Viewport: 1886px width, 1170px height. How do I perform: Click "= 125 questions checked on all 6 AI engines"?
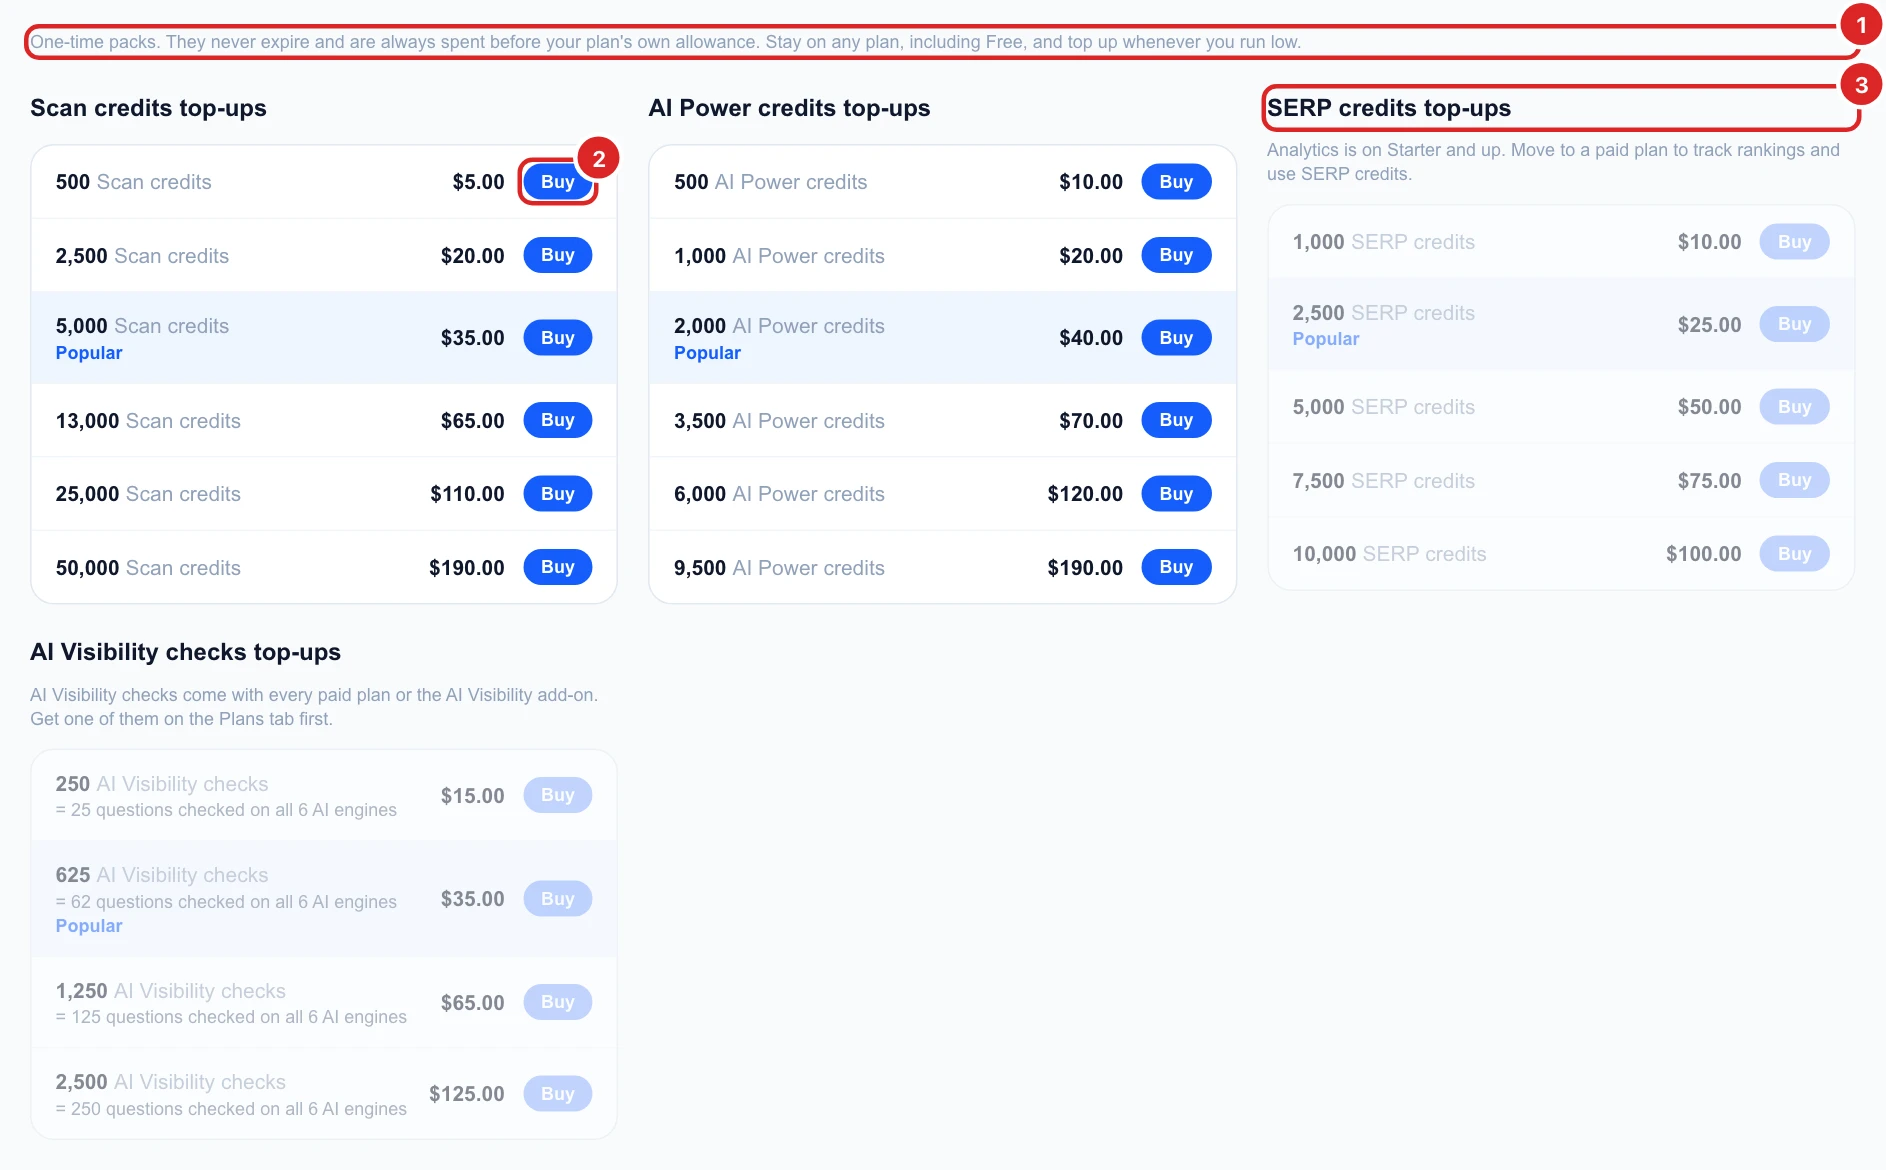(x=231, y=1017)
